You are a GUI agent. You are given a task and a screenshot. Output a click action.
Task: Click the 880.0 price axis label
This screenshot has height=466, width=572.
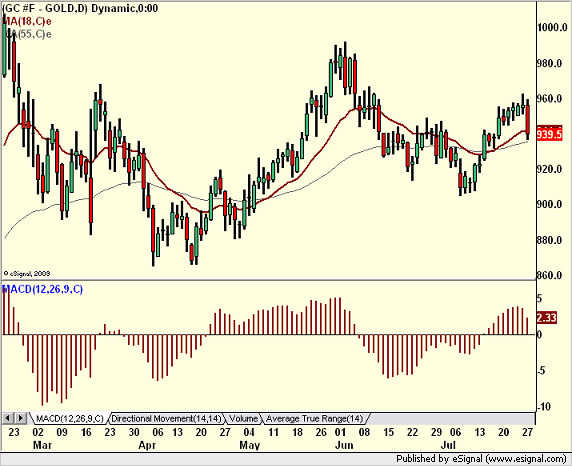click(x=549, y=240)
